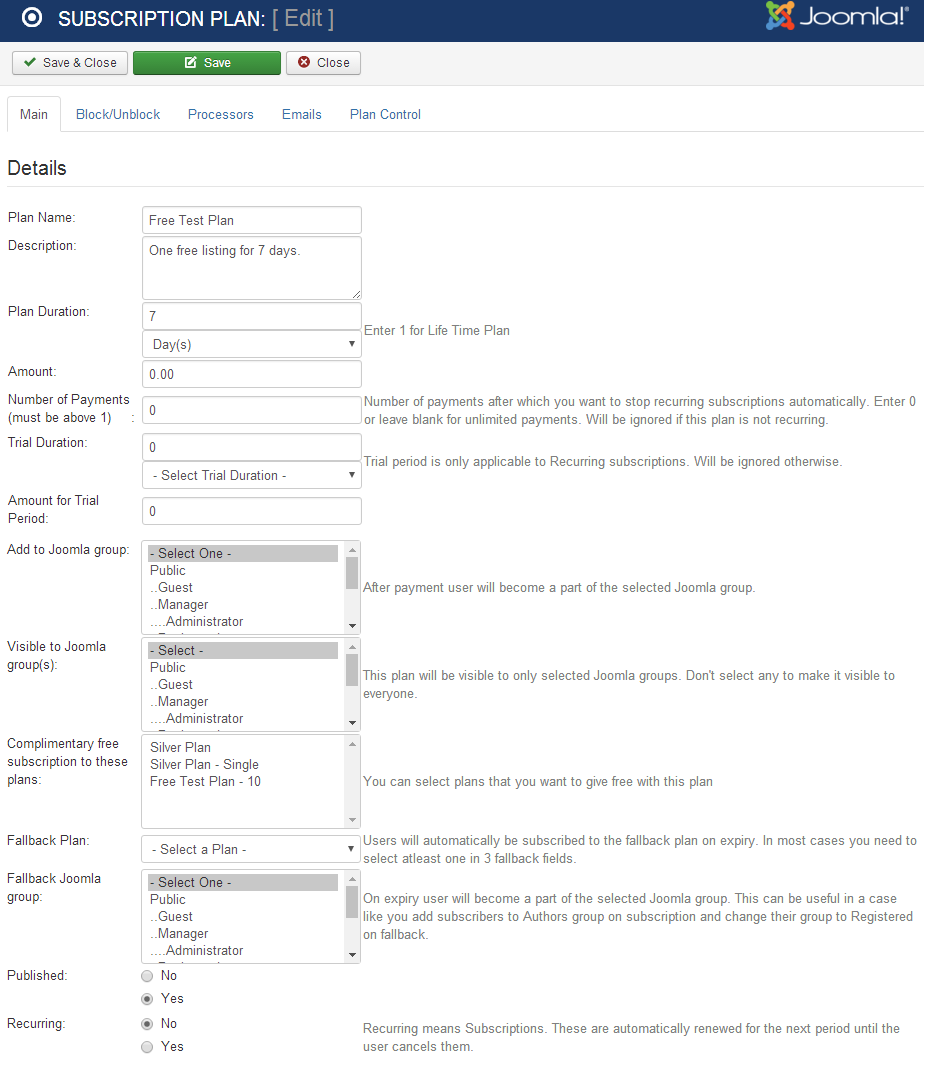The height and width of the screenshot is (1072, 926).
Task: Enable Recurring by choosing Yes
Action: pos(147,1047)
